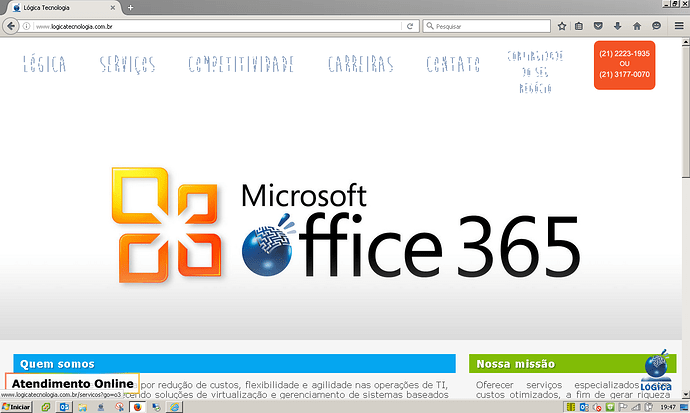Click the Quem somos heading

[57, 364]
